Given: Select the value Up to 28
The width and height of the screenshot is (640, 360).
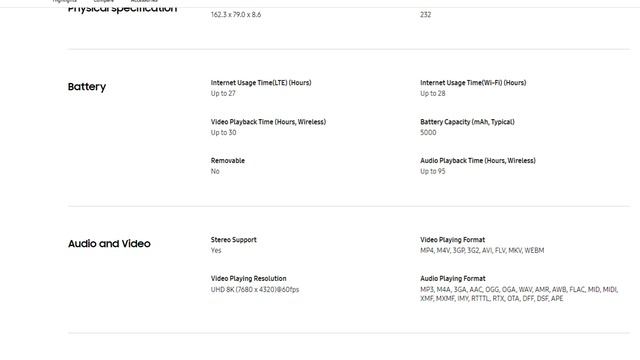Looking at the screenshot, I should coord(433,93).
